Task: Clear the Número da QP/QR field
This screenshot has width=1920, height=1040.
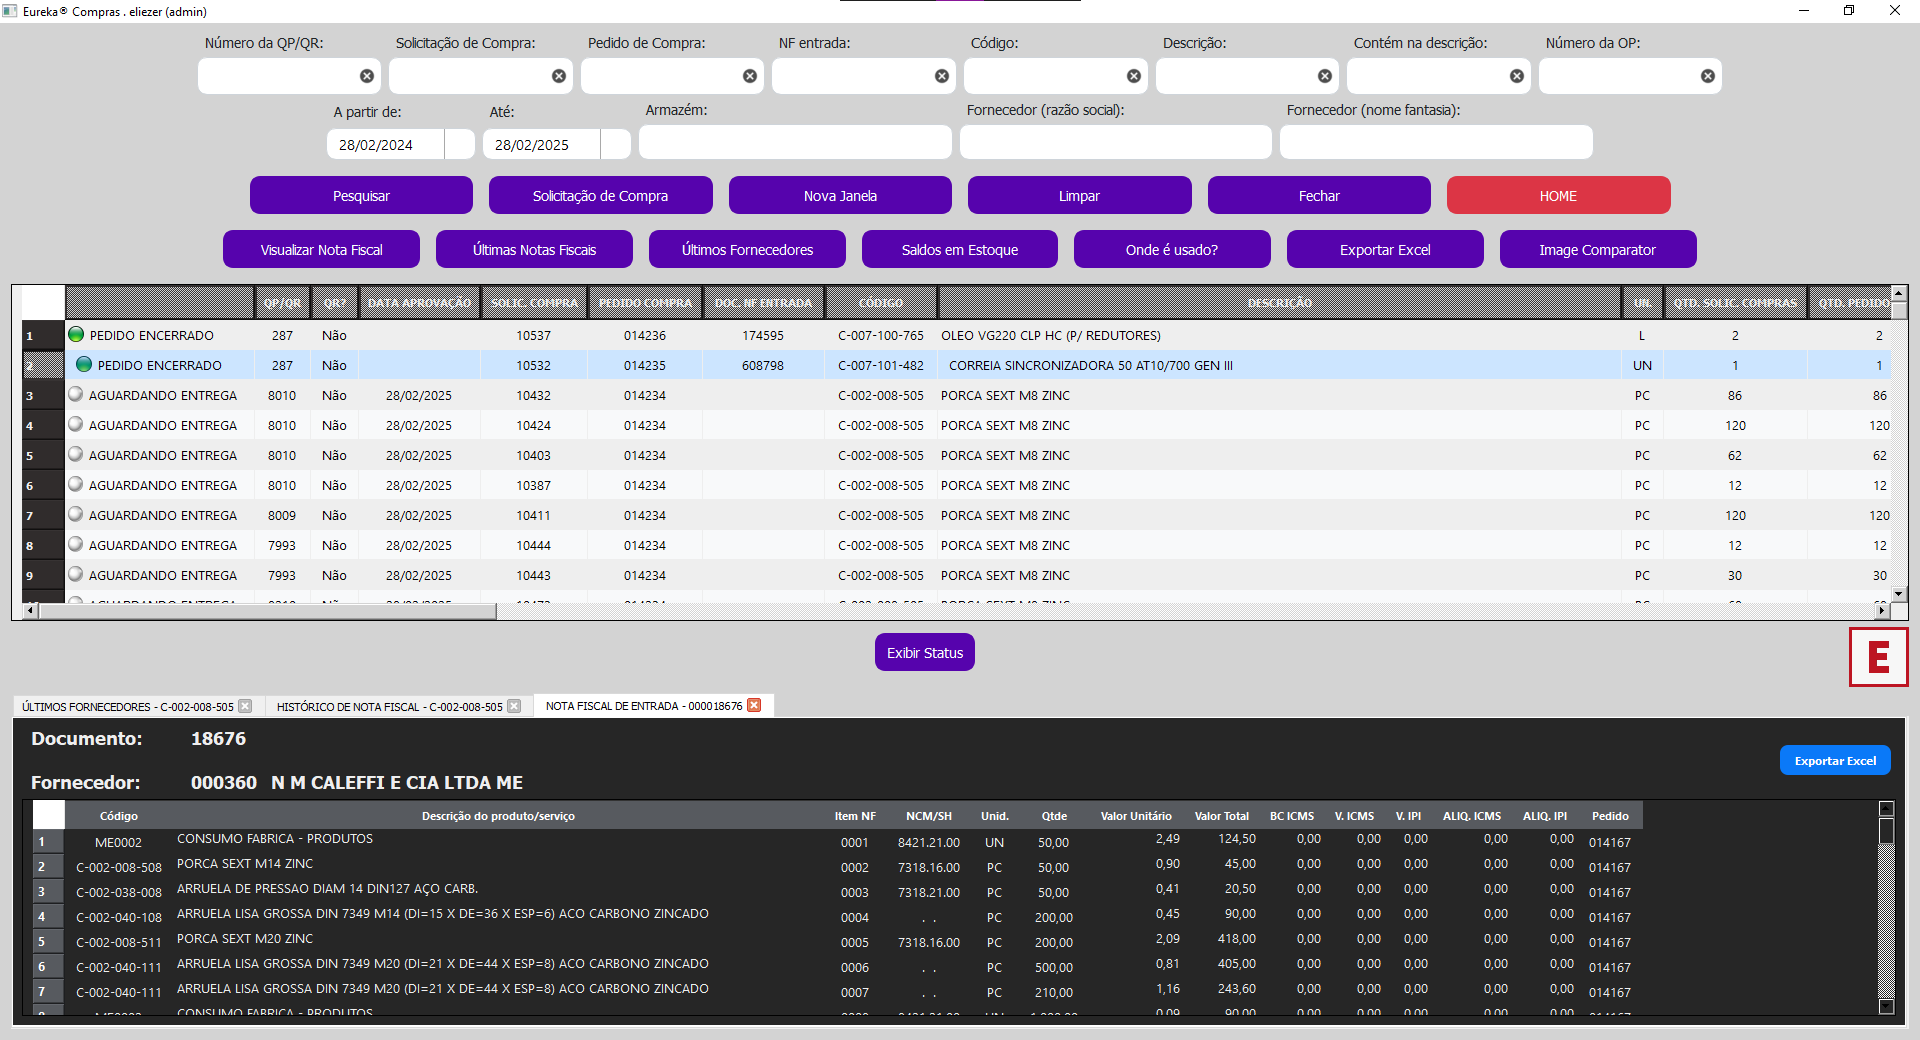Action: pyautogui.click(x=367, y=76)
